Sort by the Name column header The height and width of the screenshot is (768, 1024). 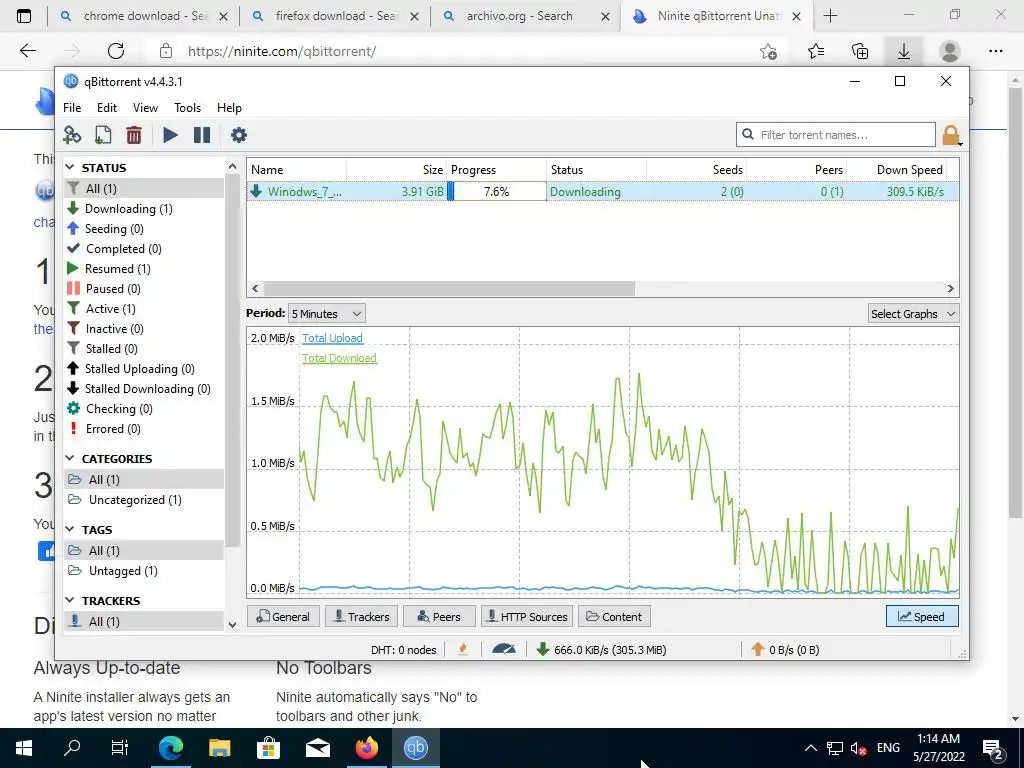click(297, 170)
